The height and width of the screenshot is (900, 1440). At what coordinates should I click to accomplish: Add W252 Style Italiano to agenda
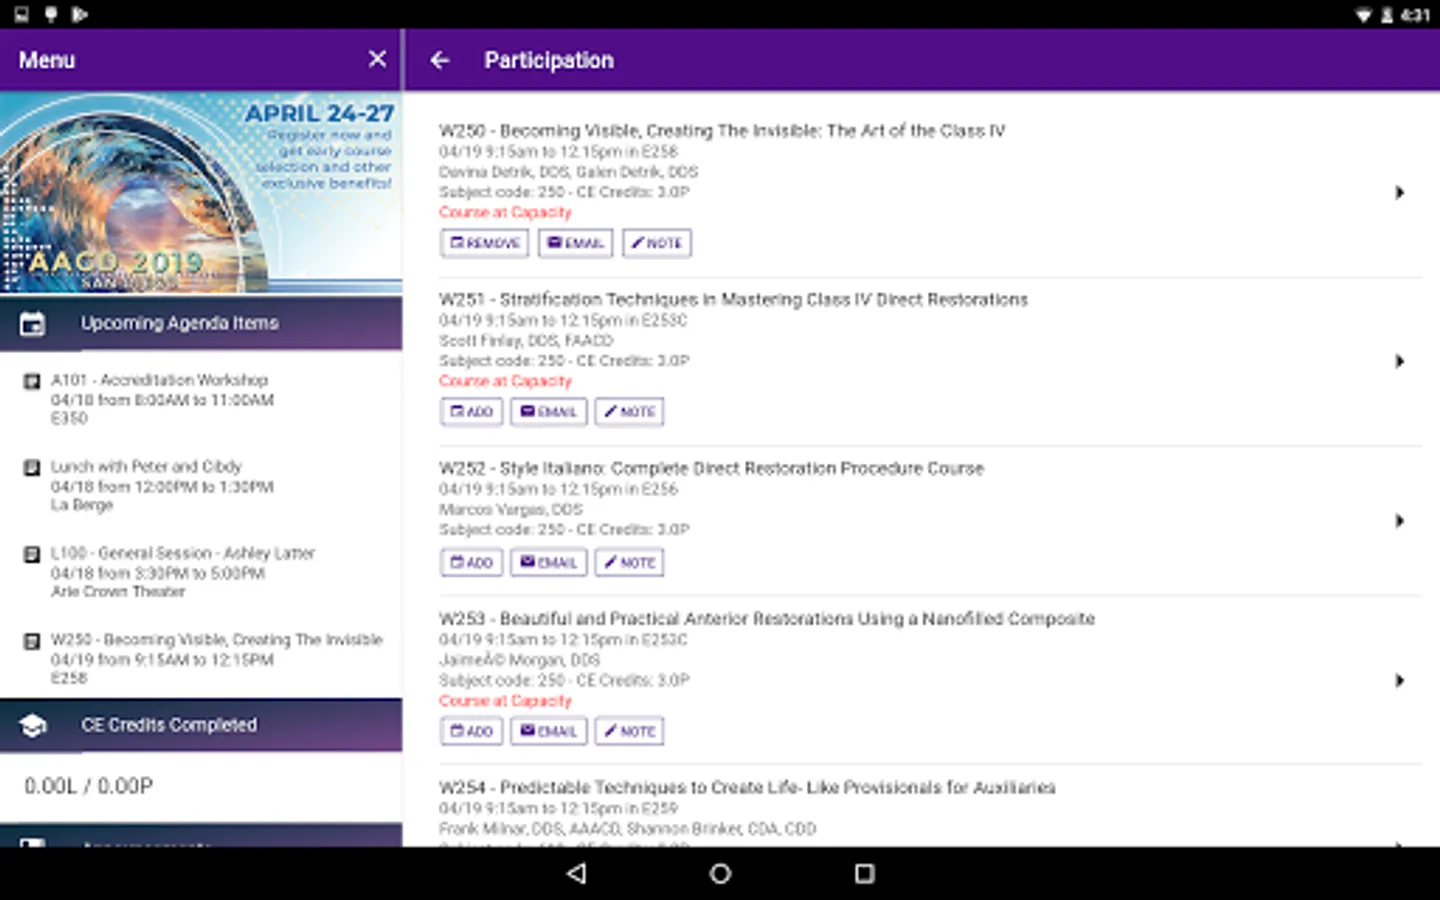point(472,562)
